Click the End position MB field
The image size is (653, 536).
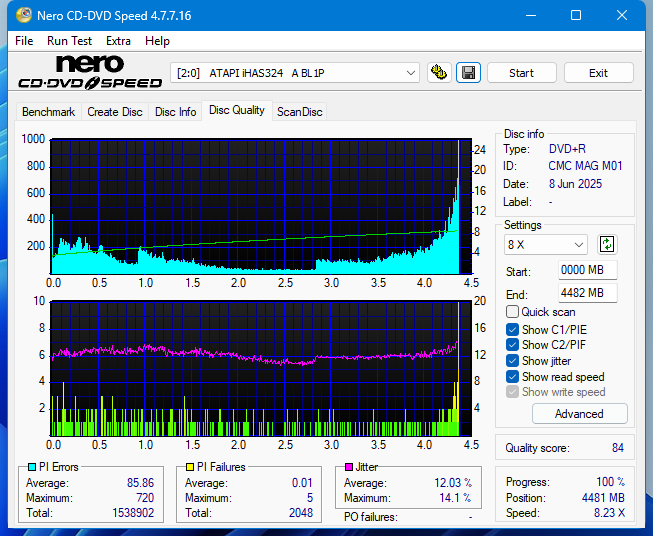[x=587, y=293]
